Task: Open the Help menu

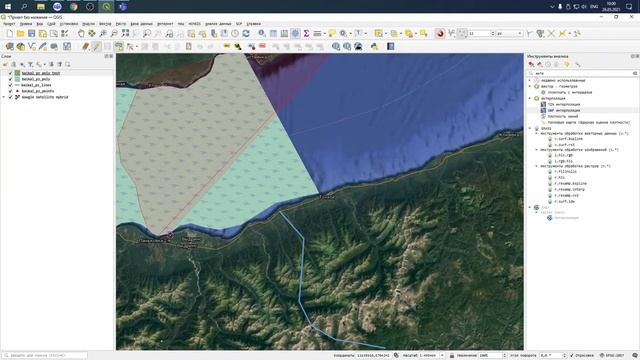Action: point(253,24)
